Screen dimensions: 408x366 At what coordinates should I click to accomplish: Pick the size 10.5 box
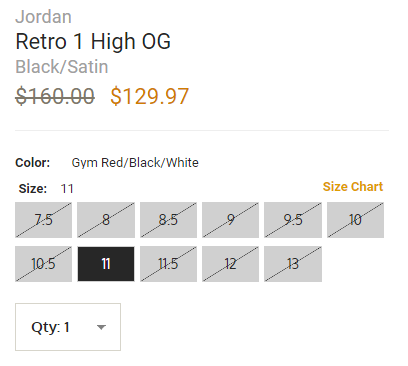coord(43,264)
